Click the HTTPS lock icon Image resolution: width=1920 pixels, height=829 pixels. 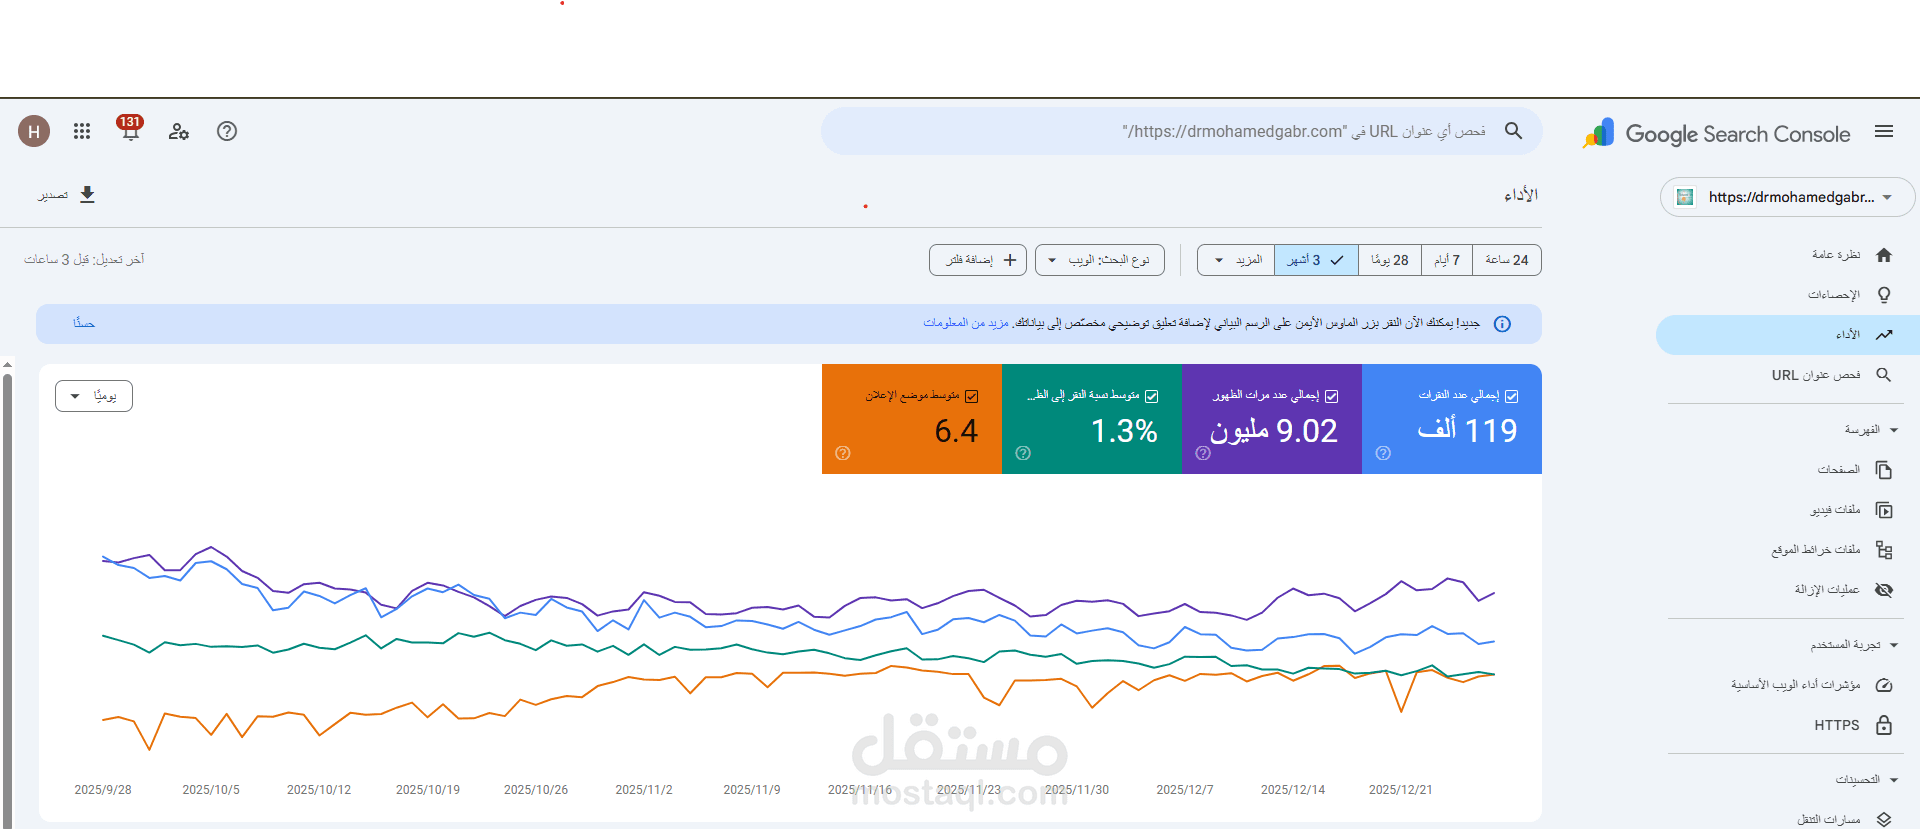coord(1884,725)
